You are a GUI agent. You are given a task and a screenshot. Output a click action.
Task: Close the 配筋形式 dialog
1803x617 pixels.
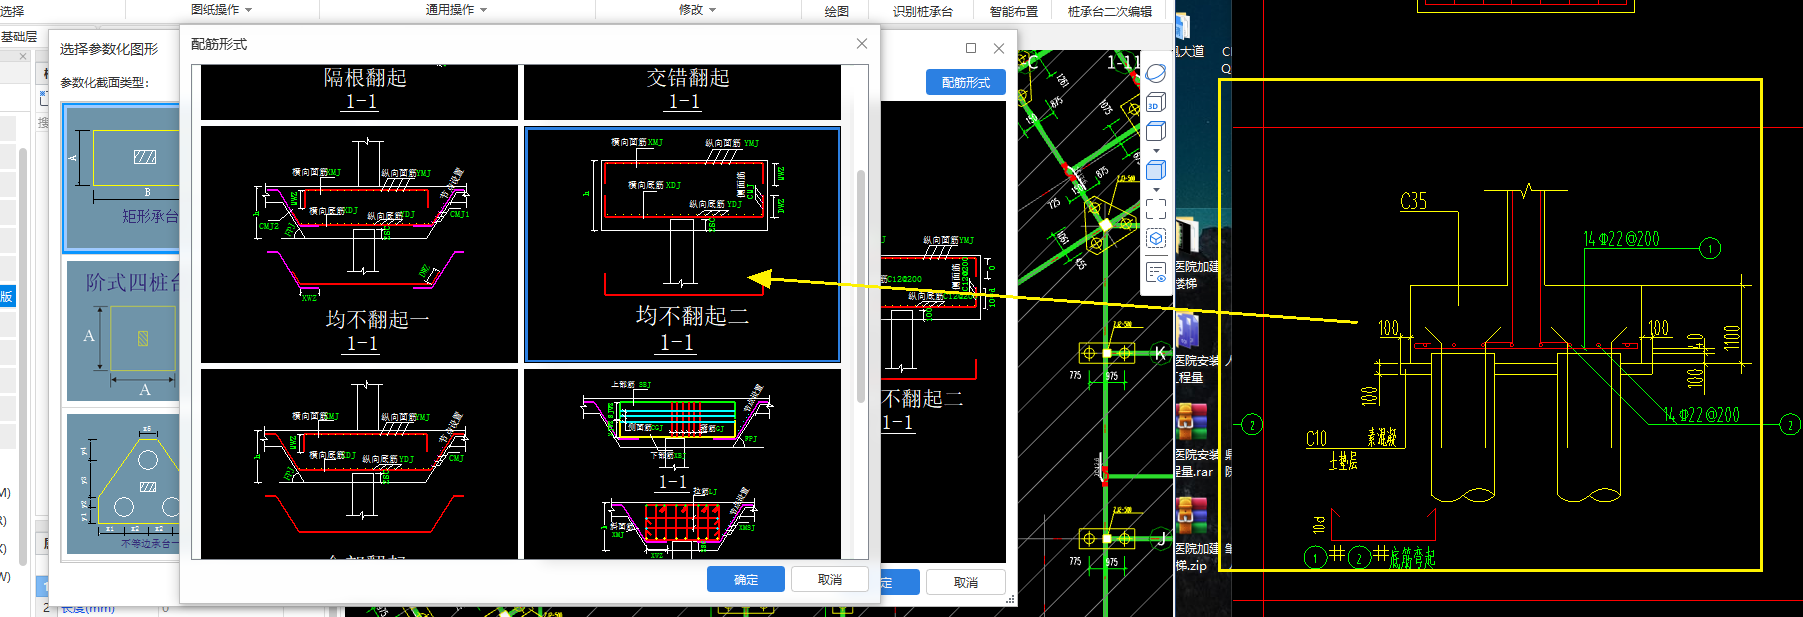[862, 44]
